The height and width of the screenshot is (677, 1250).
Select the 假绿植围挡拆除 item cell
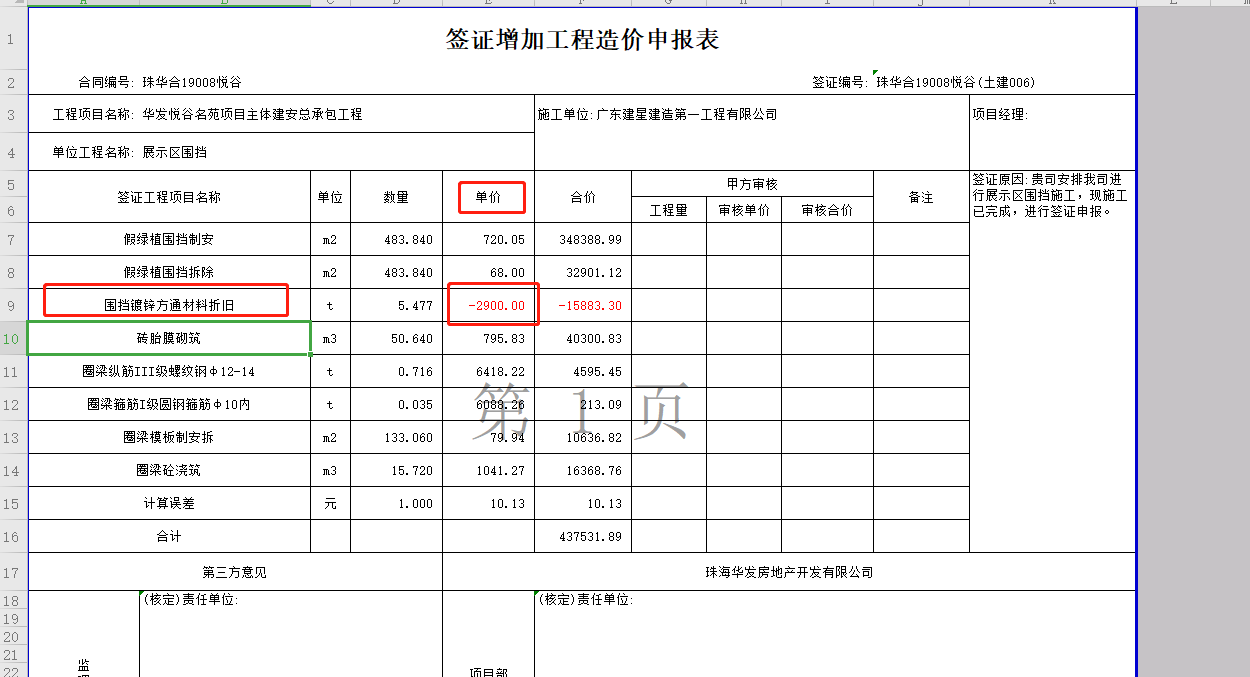[x=169, y=272]
